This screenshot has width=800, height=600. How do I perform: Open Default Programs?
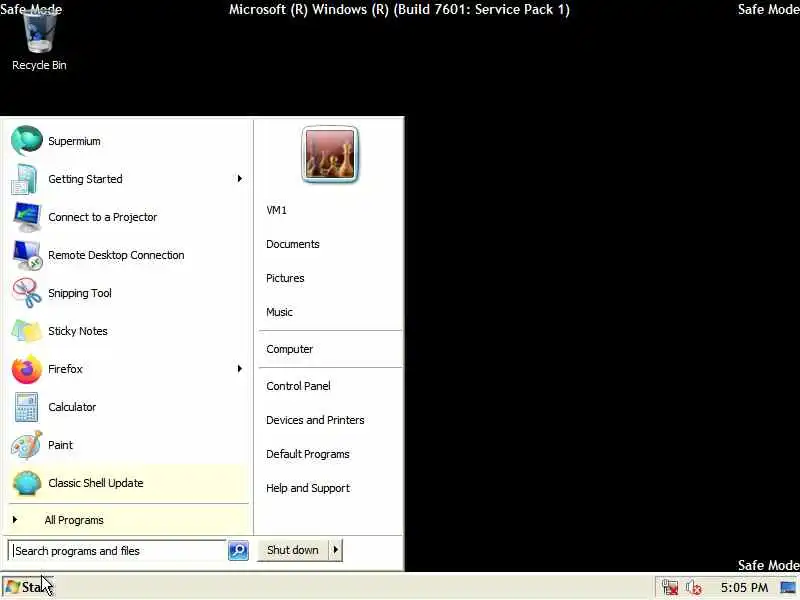pos(308,454)
